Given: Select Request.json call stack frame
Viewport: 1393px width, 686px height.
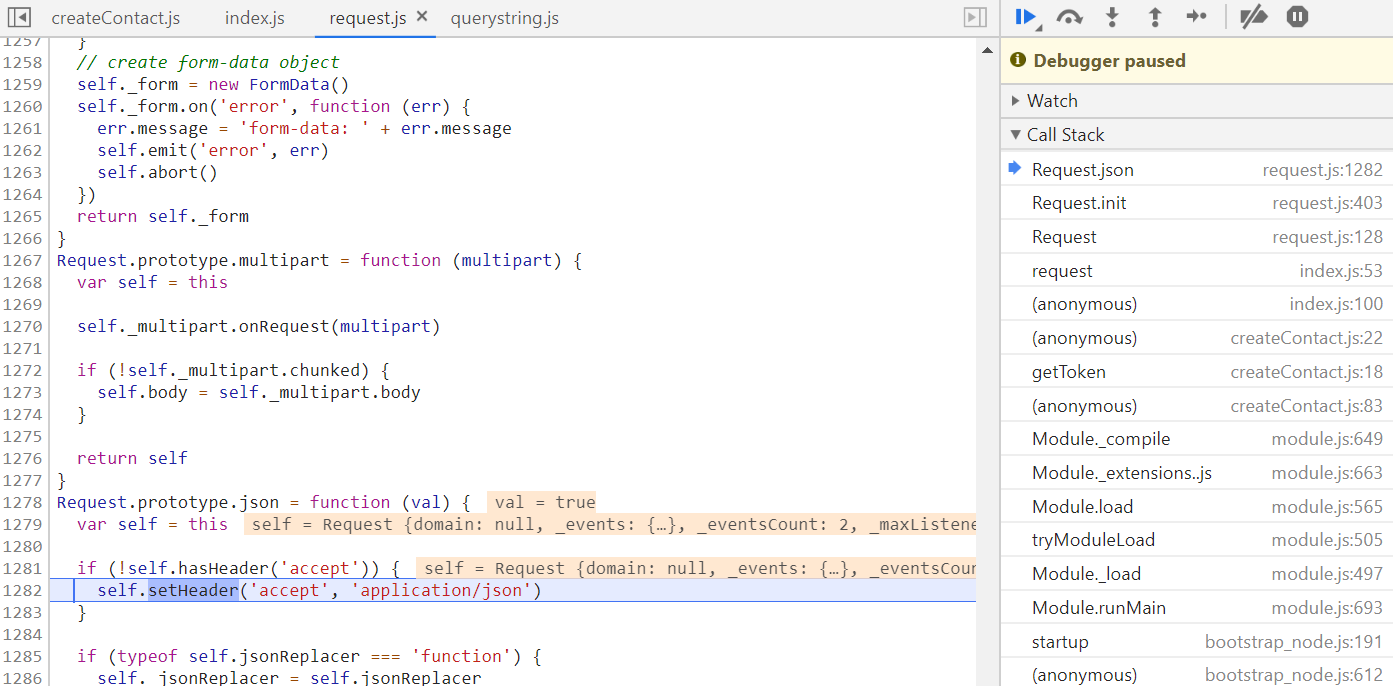Looking at the screenshot, I should pos(1197,170).
